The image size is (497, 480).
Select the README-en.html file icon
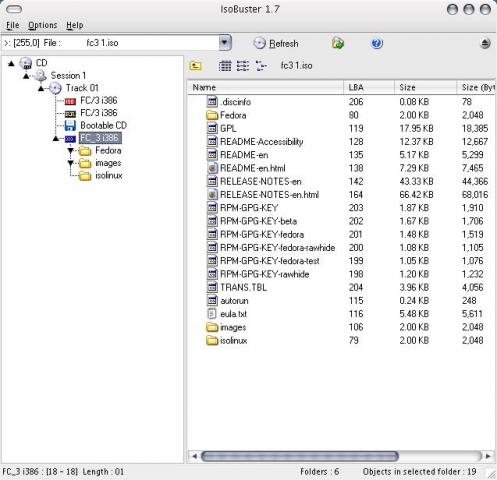212,168
